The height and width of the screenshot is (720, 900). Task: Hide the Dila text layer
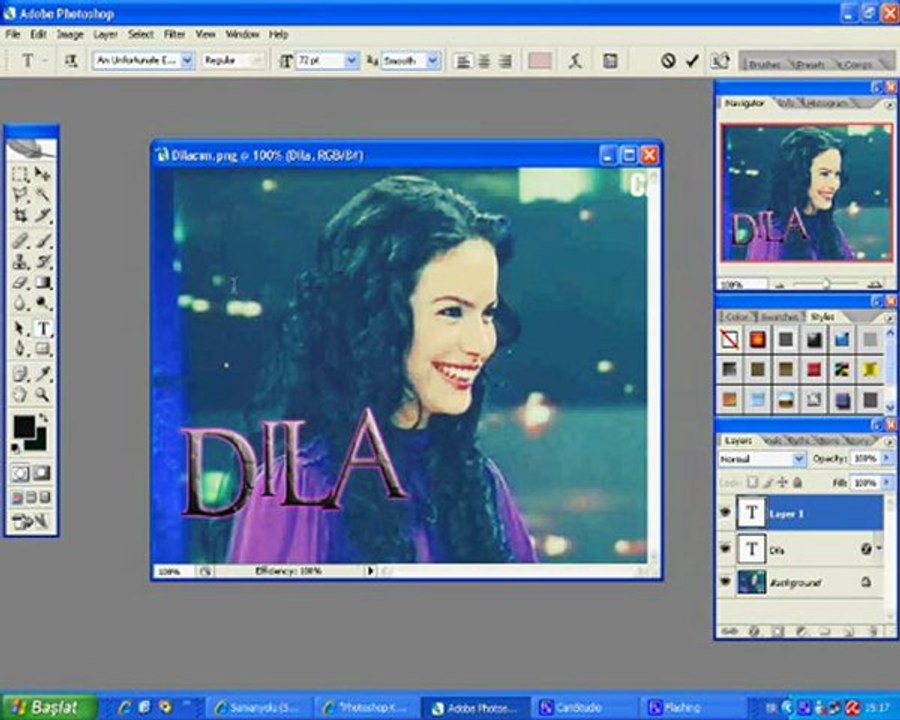[726, 548]
